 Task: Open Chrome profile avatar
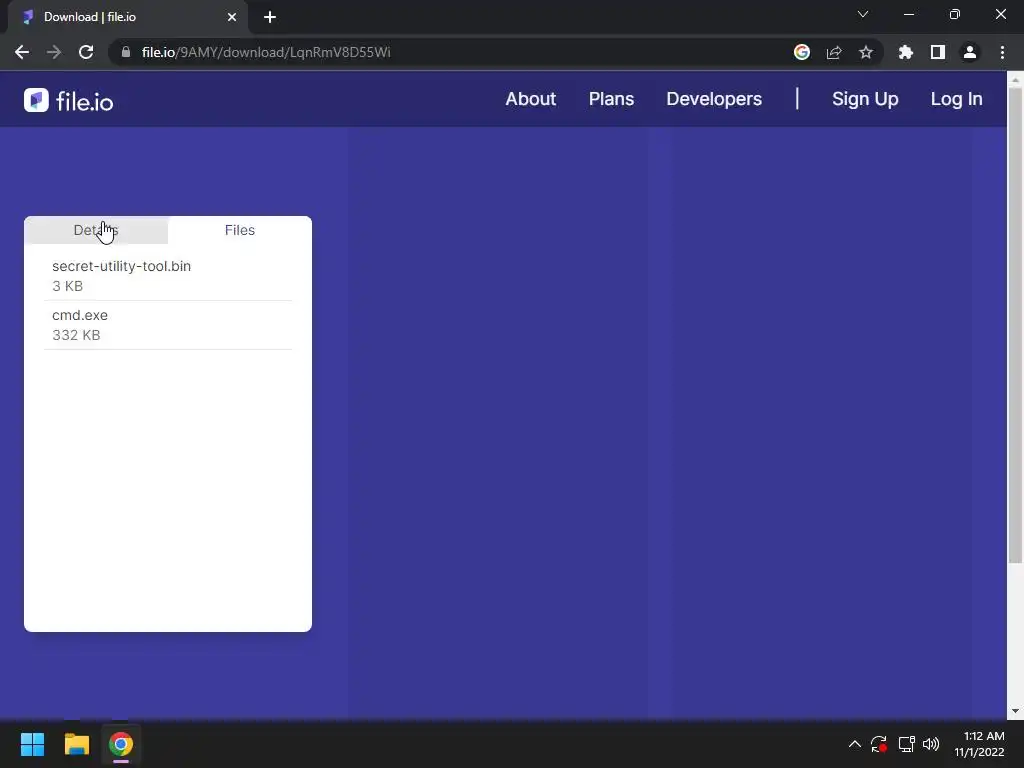coord(970,52)
